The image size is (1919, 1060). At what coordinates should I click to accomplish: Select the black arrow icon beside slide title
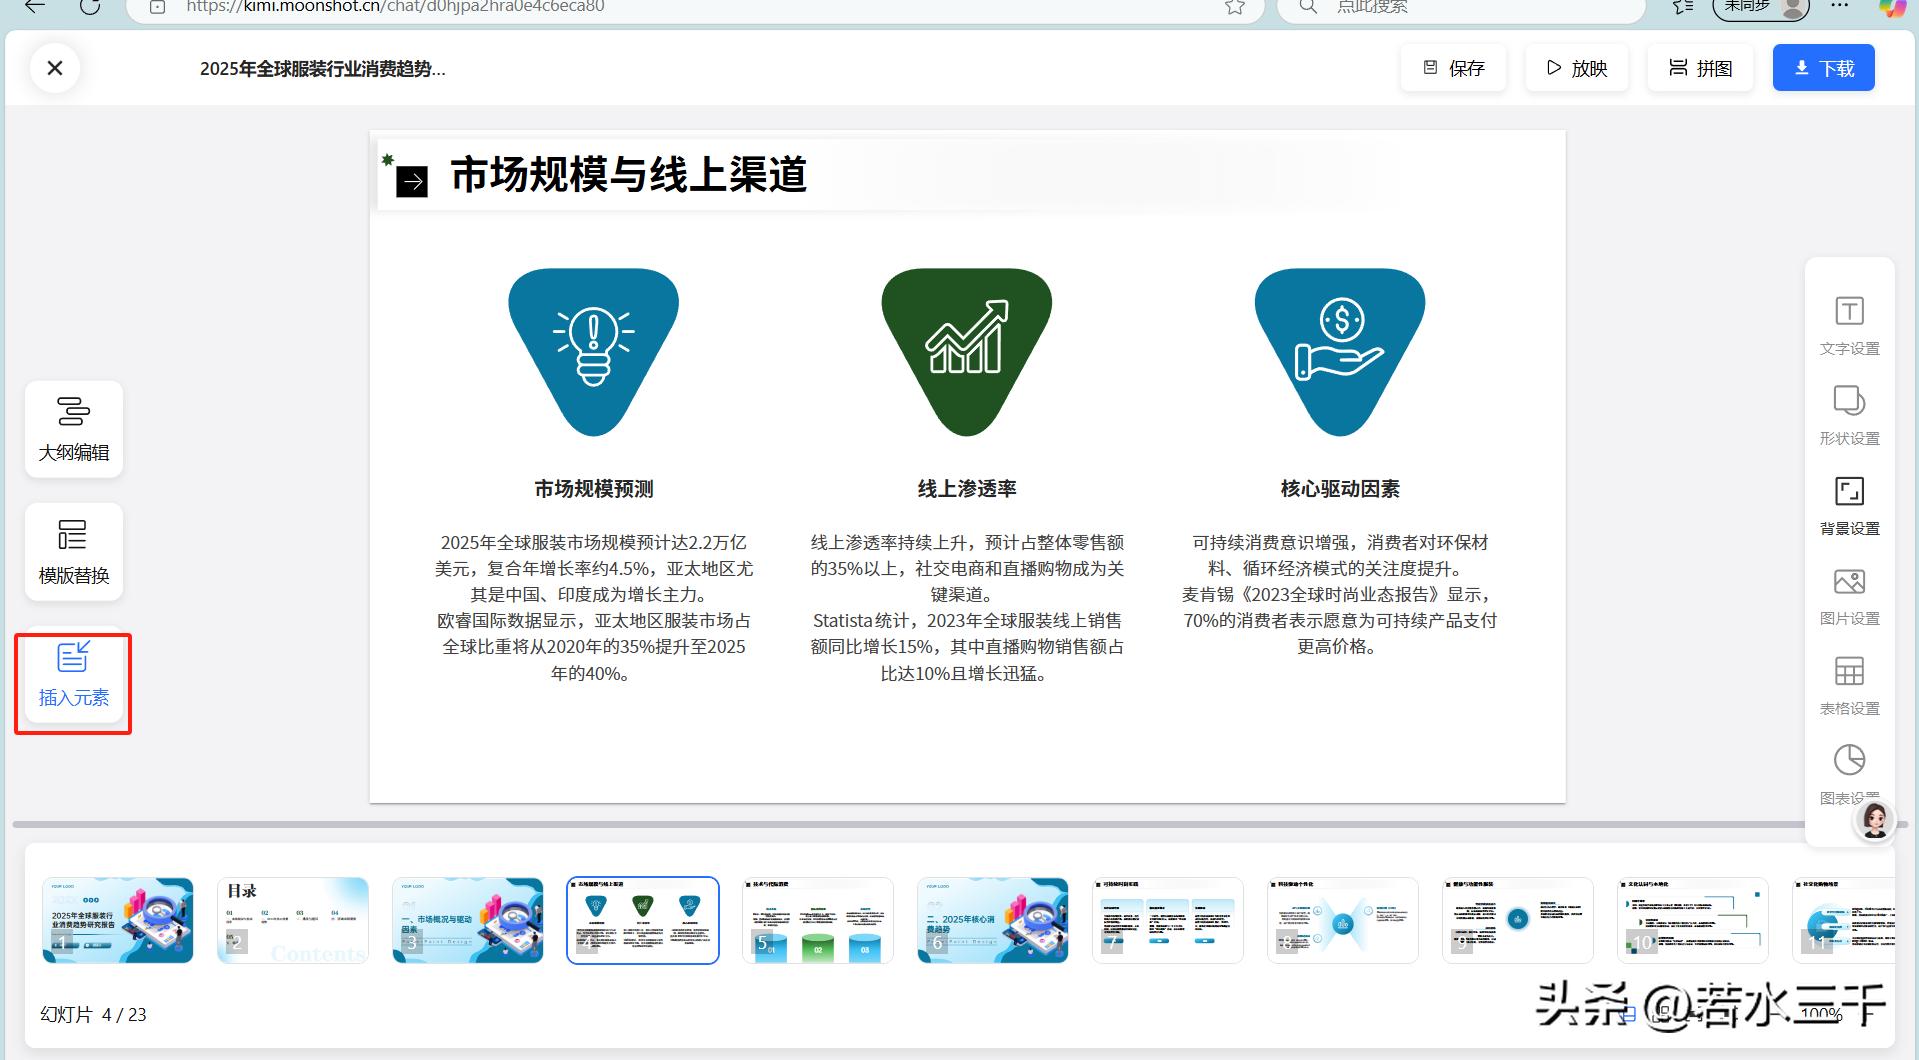click(x=412, y=181)
